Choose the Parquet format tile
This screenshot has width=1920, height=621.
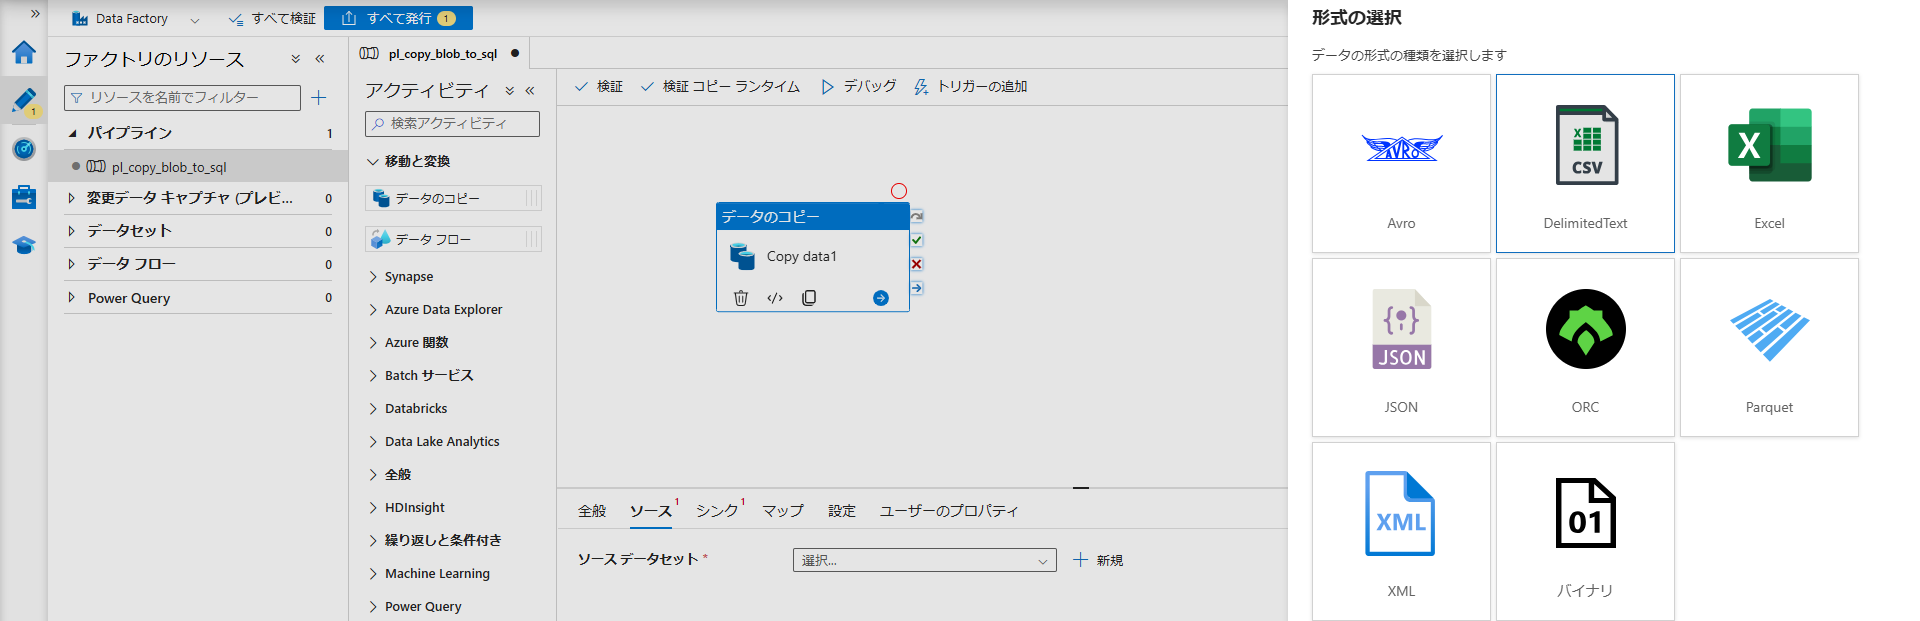[x=1769, y=347]
